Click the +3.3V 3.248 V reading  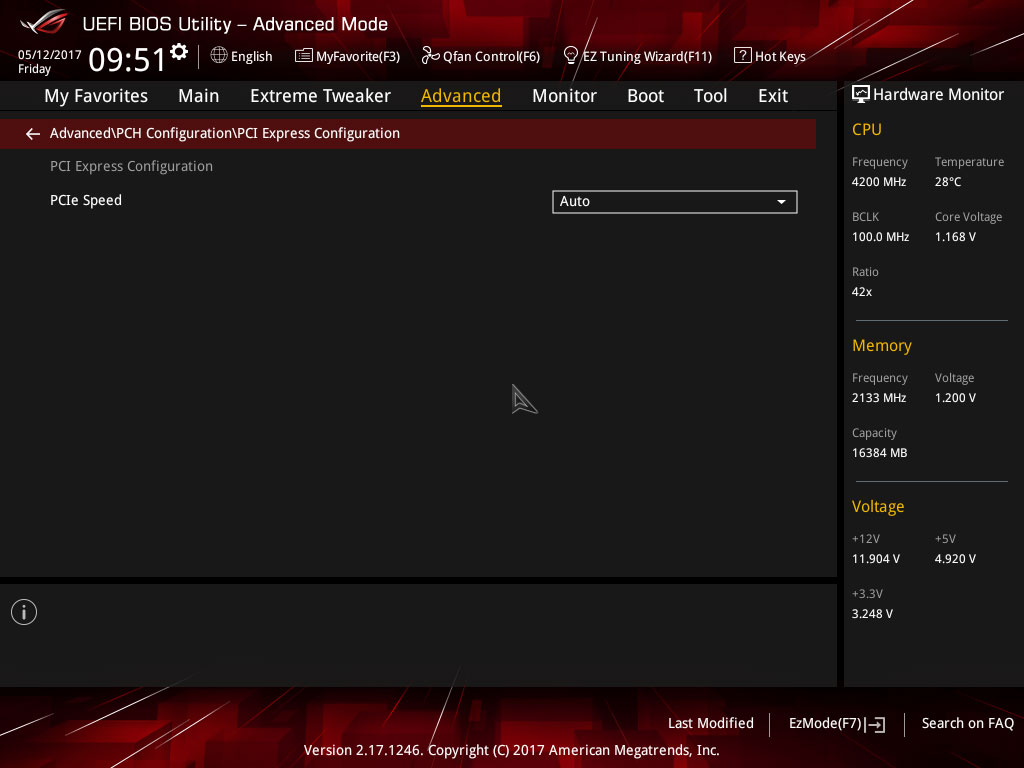click(x=872, y=614)
